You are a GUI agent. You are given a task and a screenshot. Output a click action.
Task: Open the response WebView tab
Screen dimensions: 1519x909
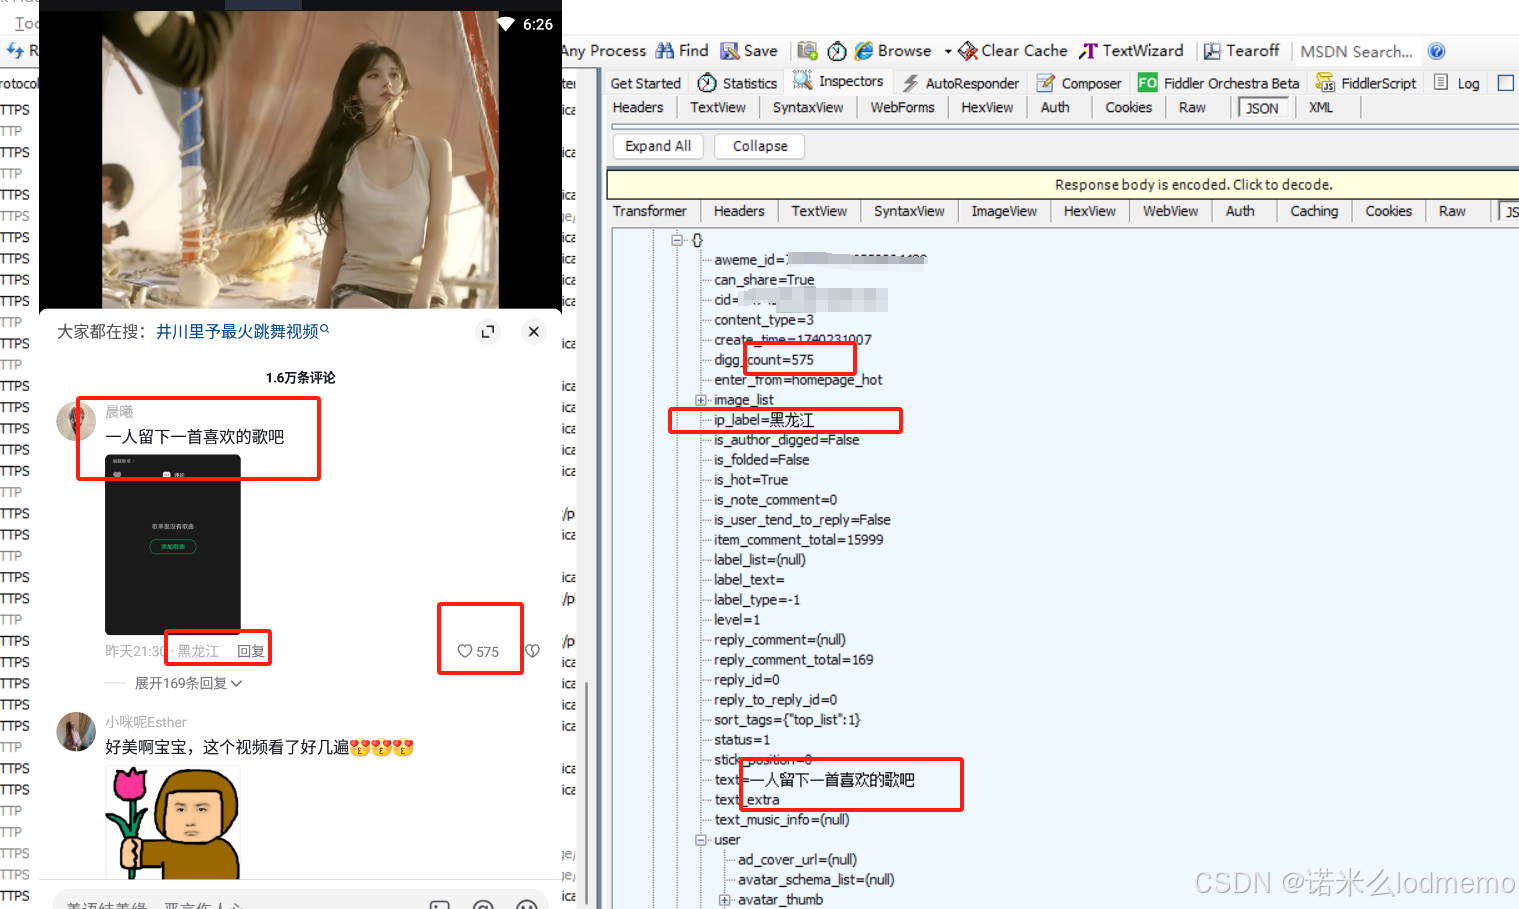coord(1171,211)
